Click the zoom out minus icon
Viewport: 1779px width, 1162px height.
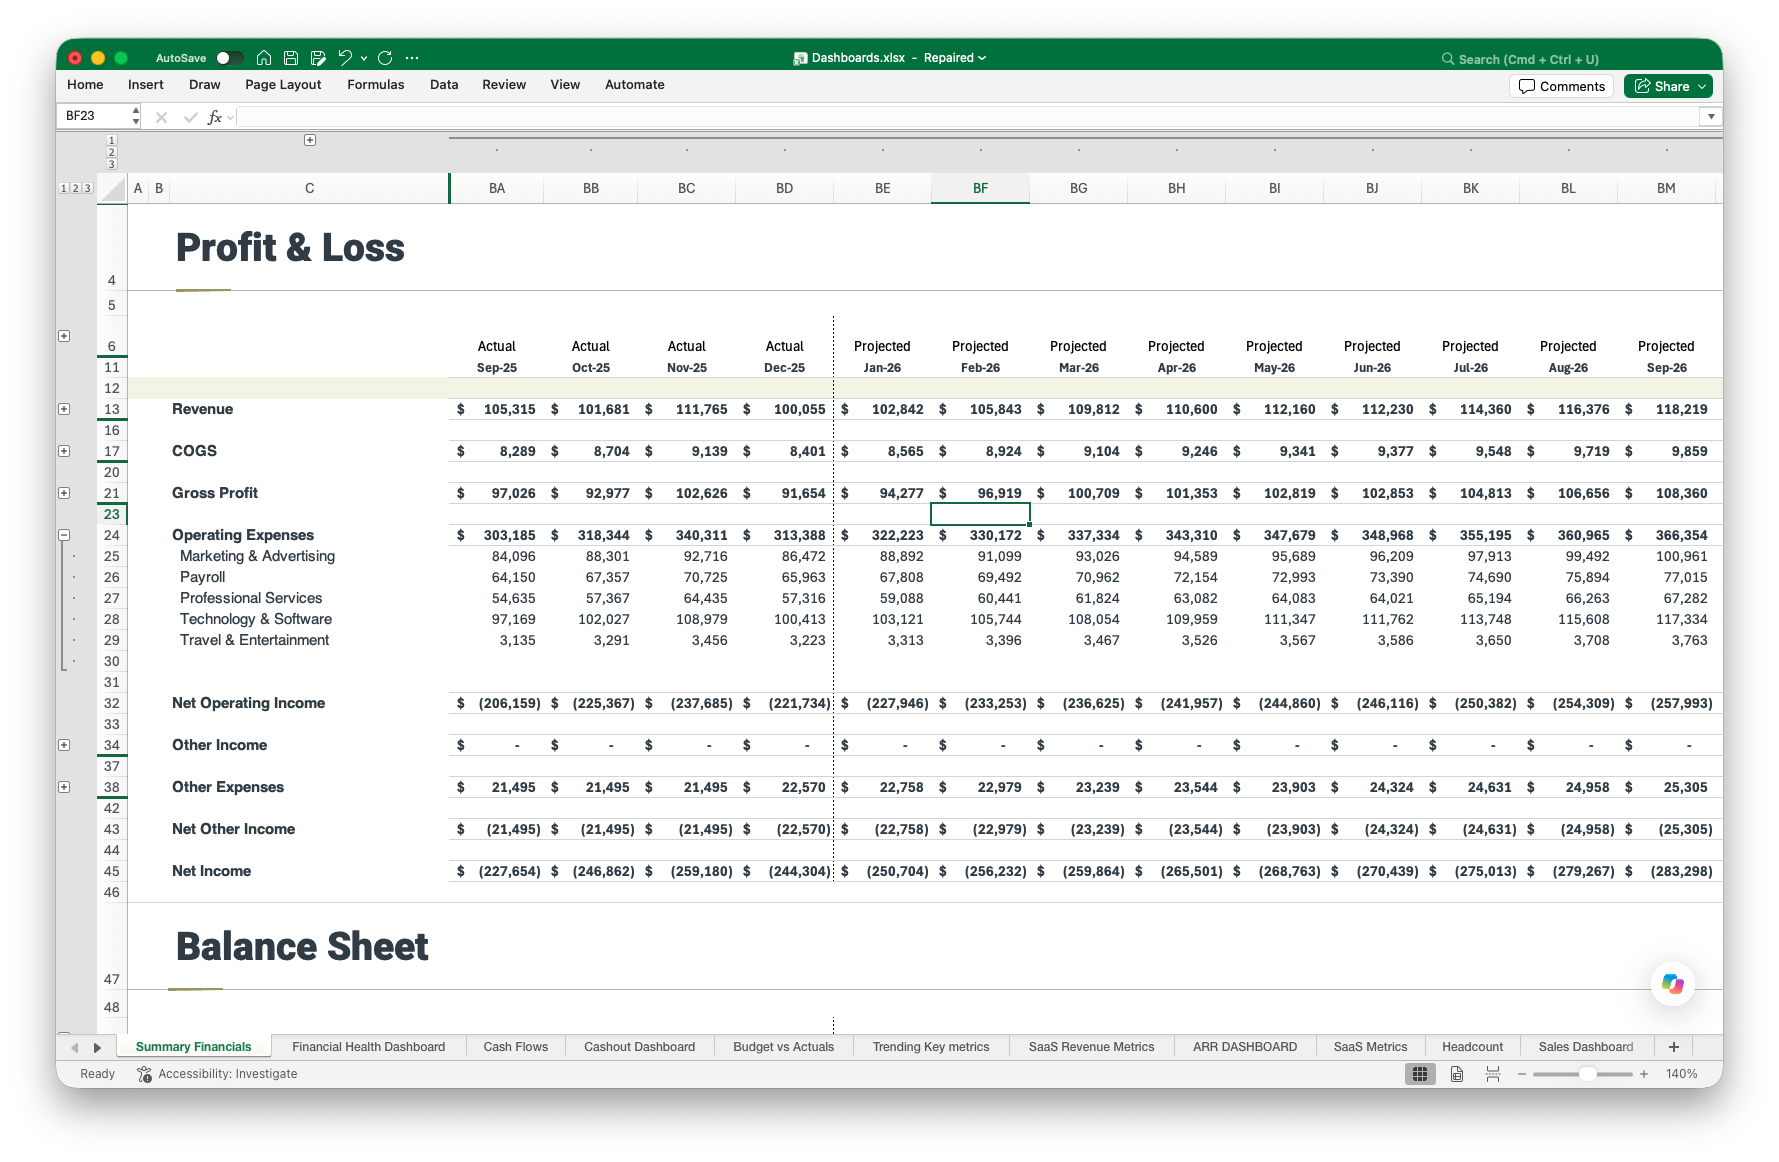(1522, 1074)
